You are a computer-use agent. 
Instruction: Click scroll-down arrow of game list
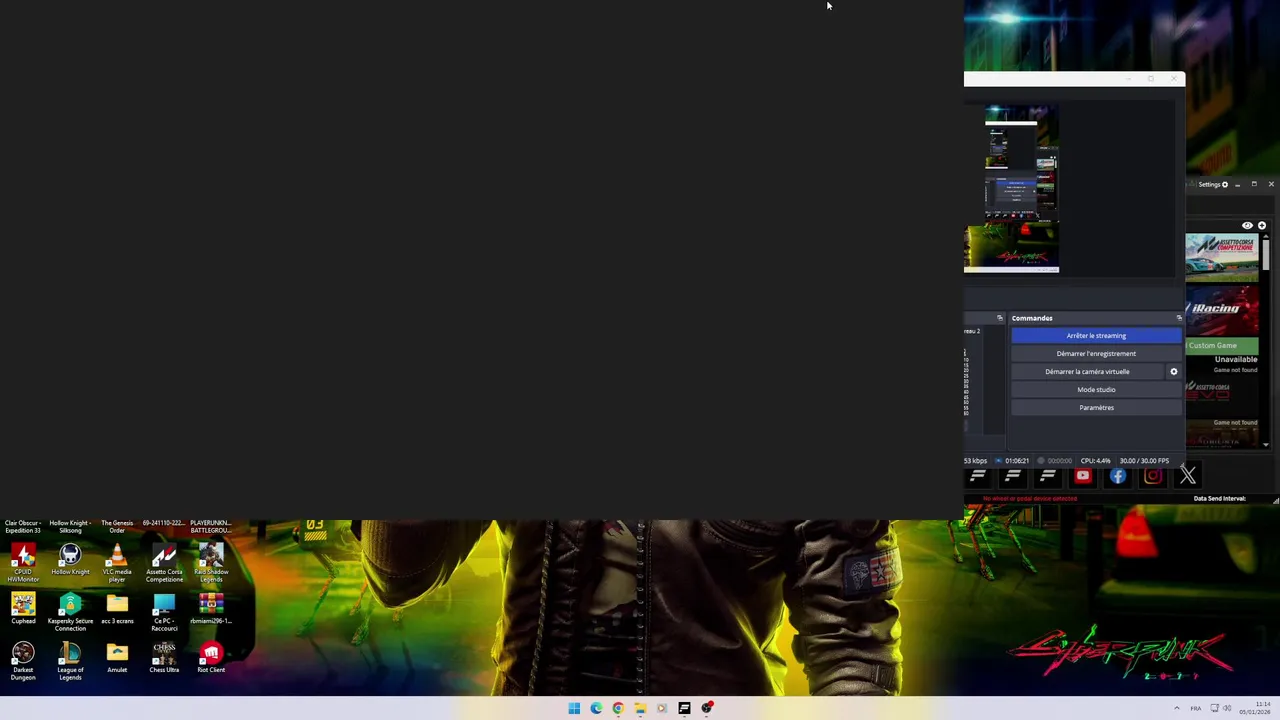[x=1266, y=444]
